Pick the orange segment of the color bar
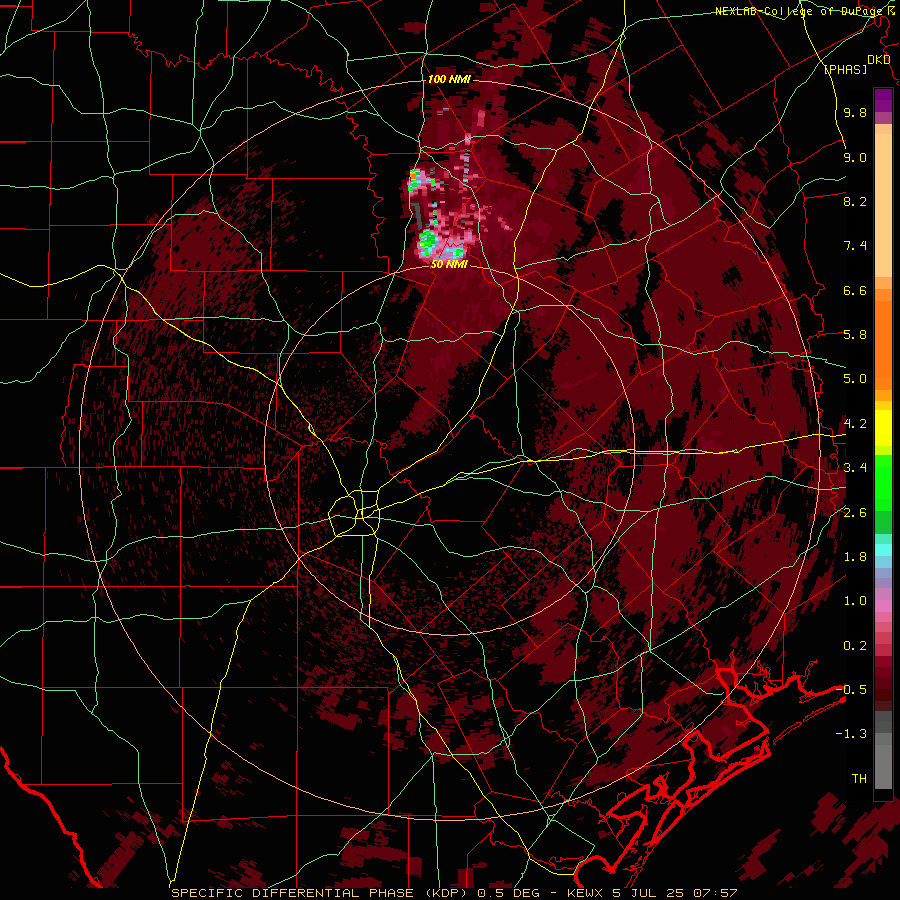The width and height of the screenshot is (900, 900). [x=883, y=344]
